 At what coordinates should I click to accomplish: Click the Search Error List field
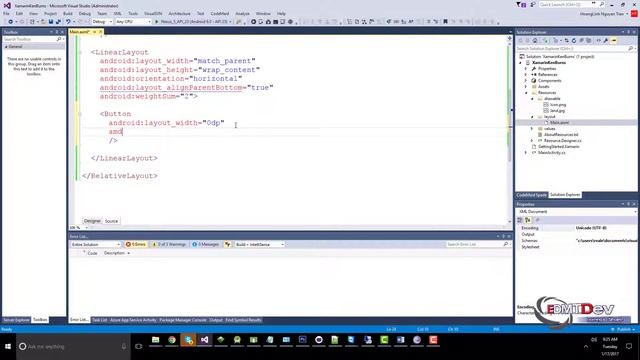(478, 244)
